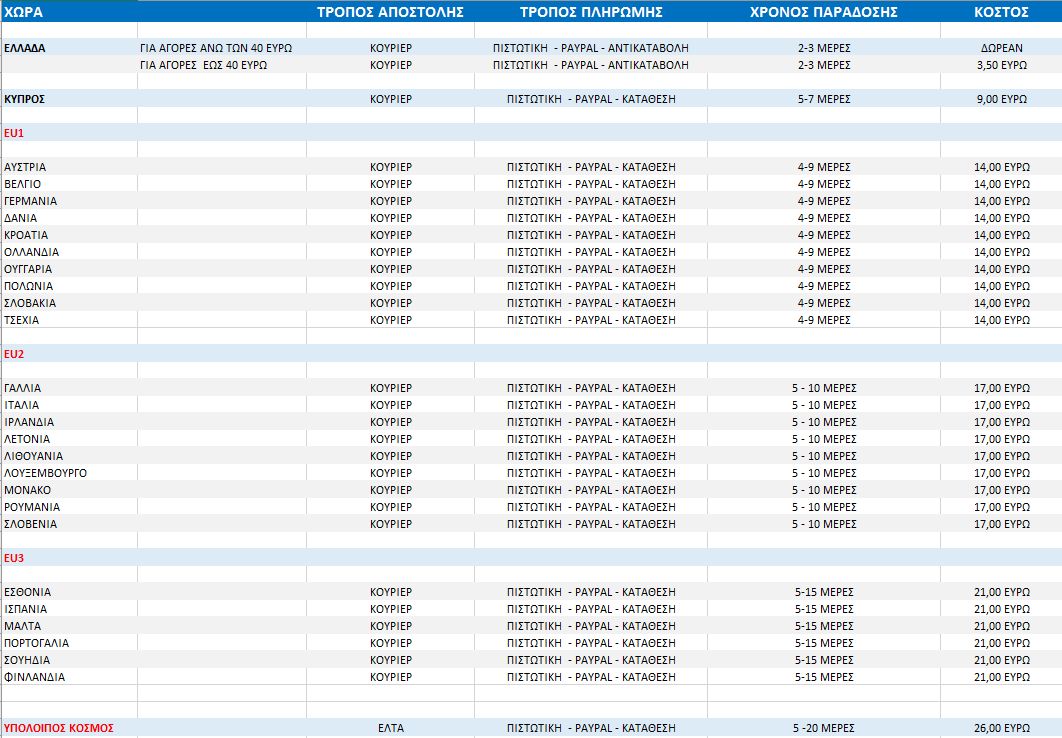
Task: Select the EU3 zone label
Action: tap(14, 558)
